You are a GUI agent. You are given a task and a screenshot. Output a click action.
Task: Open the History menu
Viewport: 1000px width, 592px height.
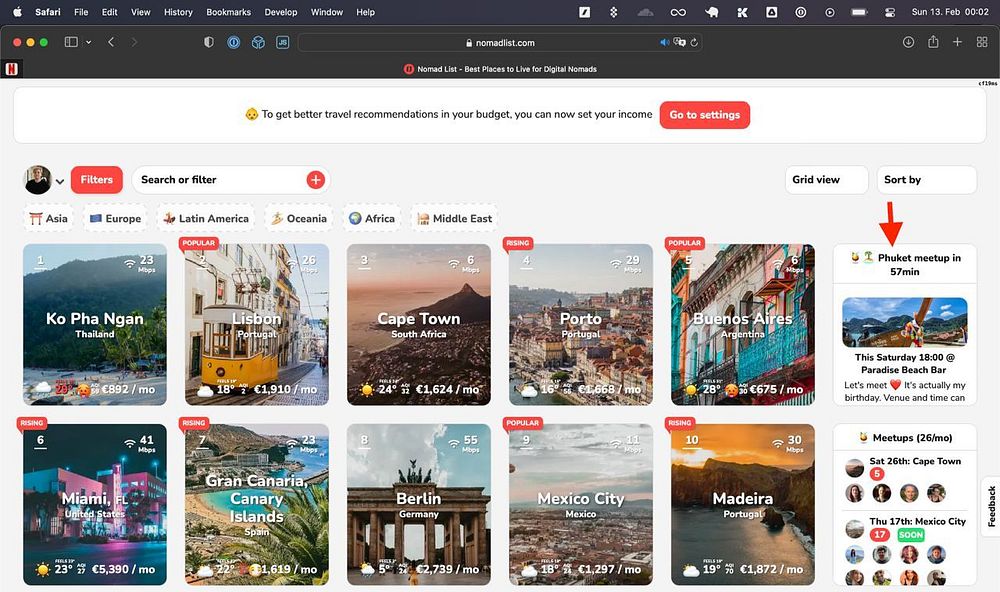pyautogui.click(x=178, y=11)
